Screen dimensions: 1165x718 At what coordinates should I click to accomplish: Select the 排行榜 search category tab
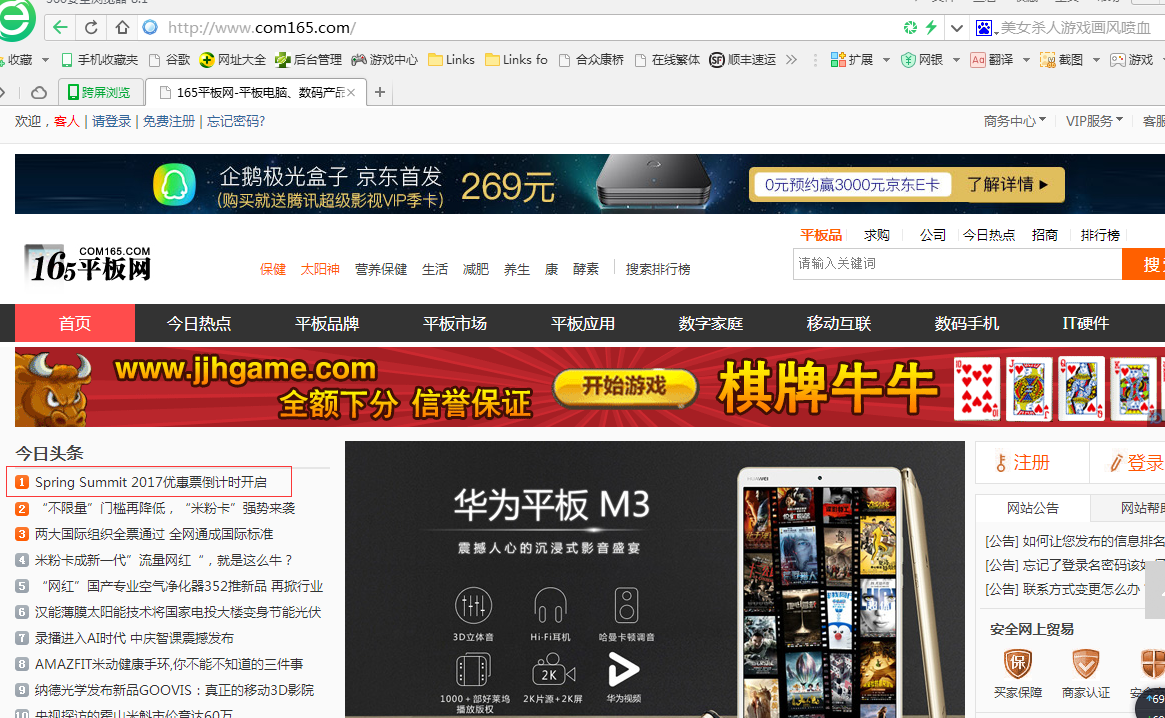[x=1100, y=235]
